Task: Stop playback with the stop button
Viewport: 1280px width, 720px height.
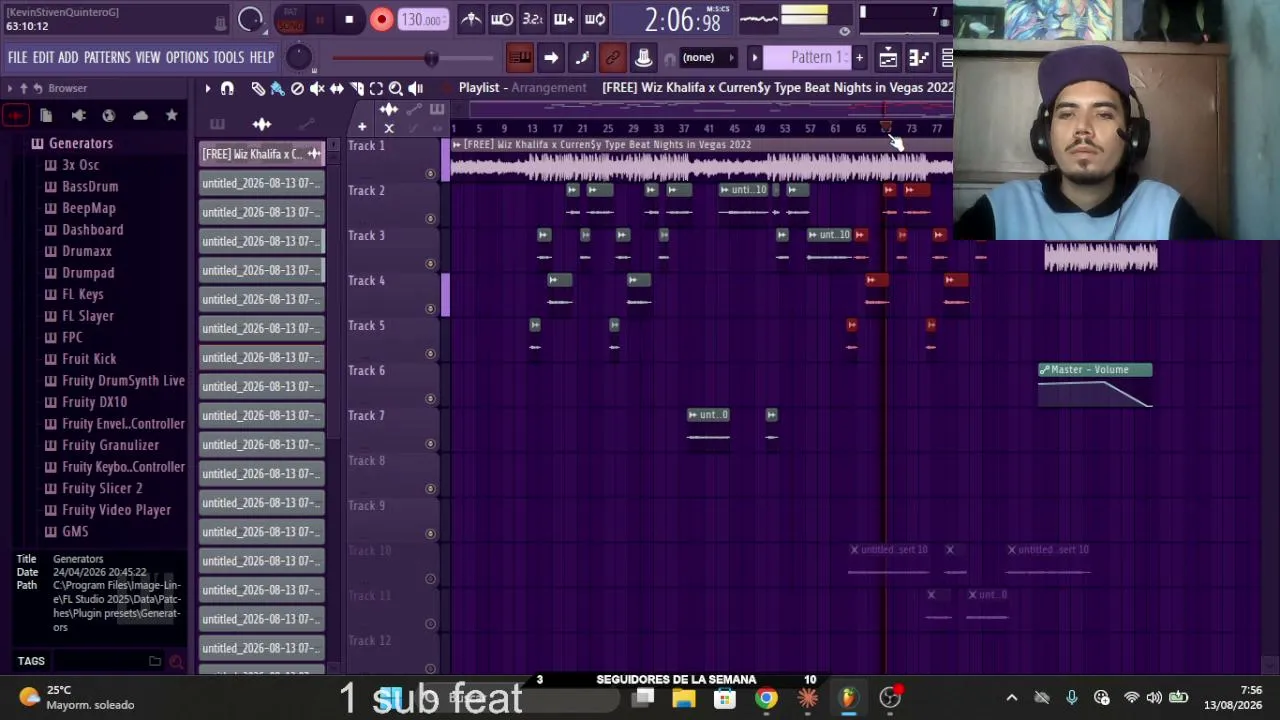Action: point(349,19)
